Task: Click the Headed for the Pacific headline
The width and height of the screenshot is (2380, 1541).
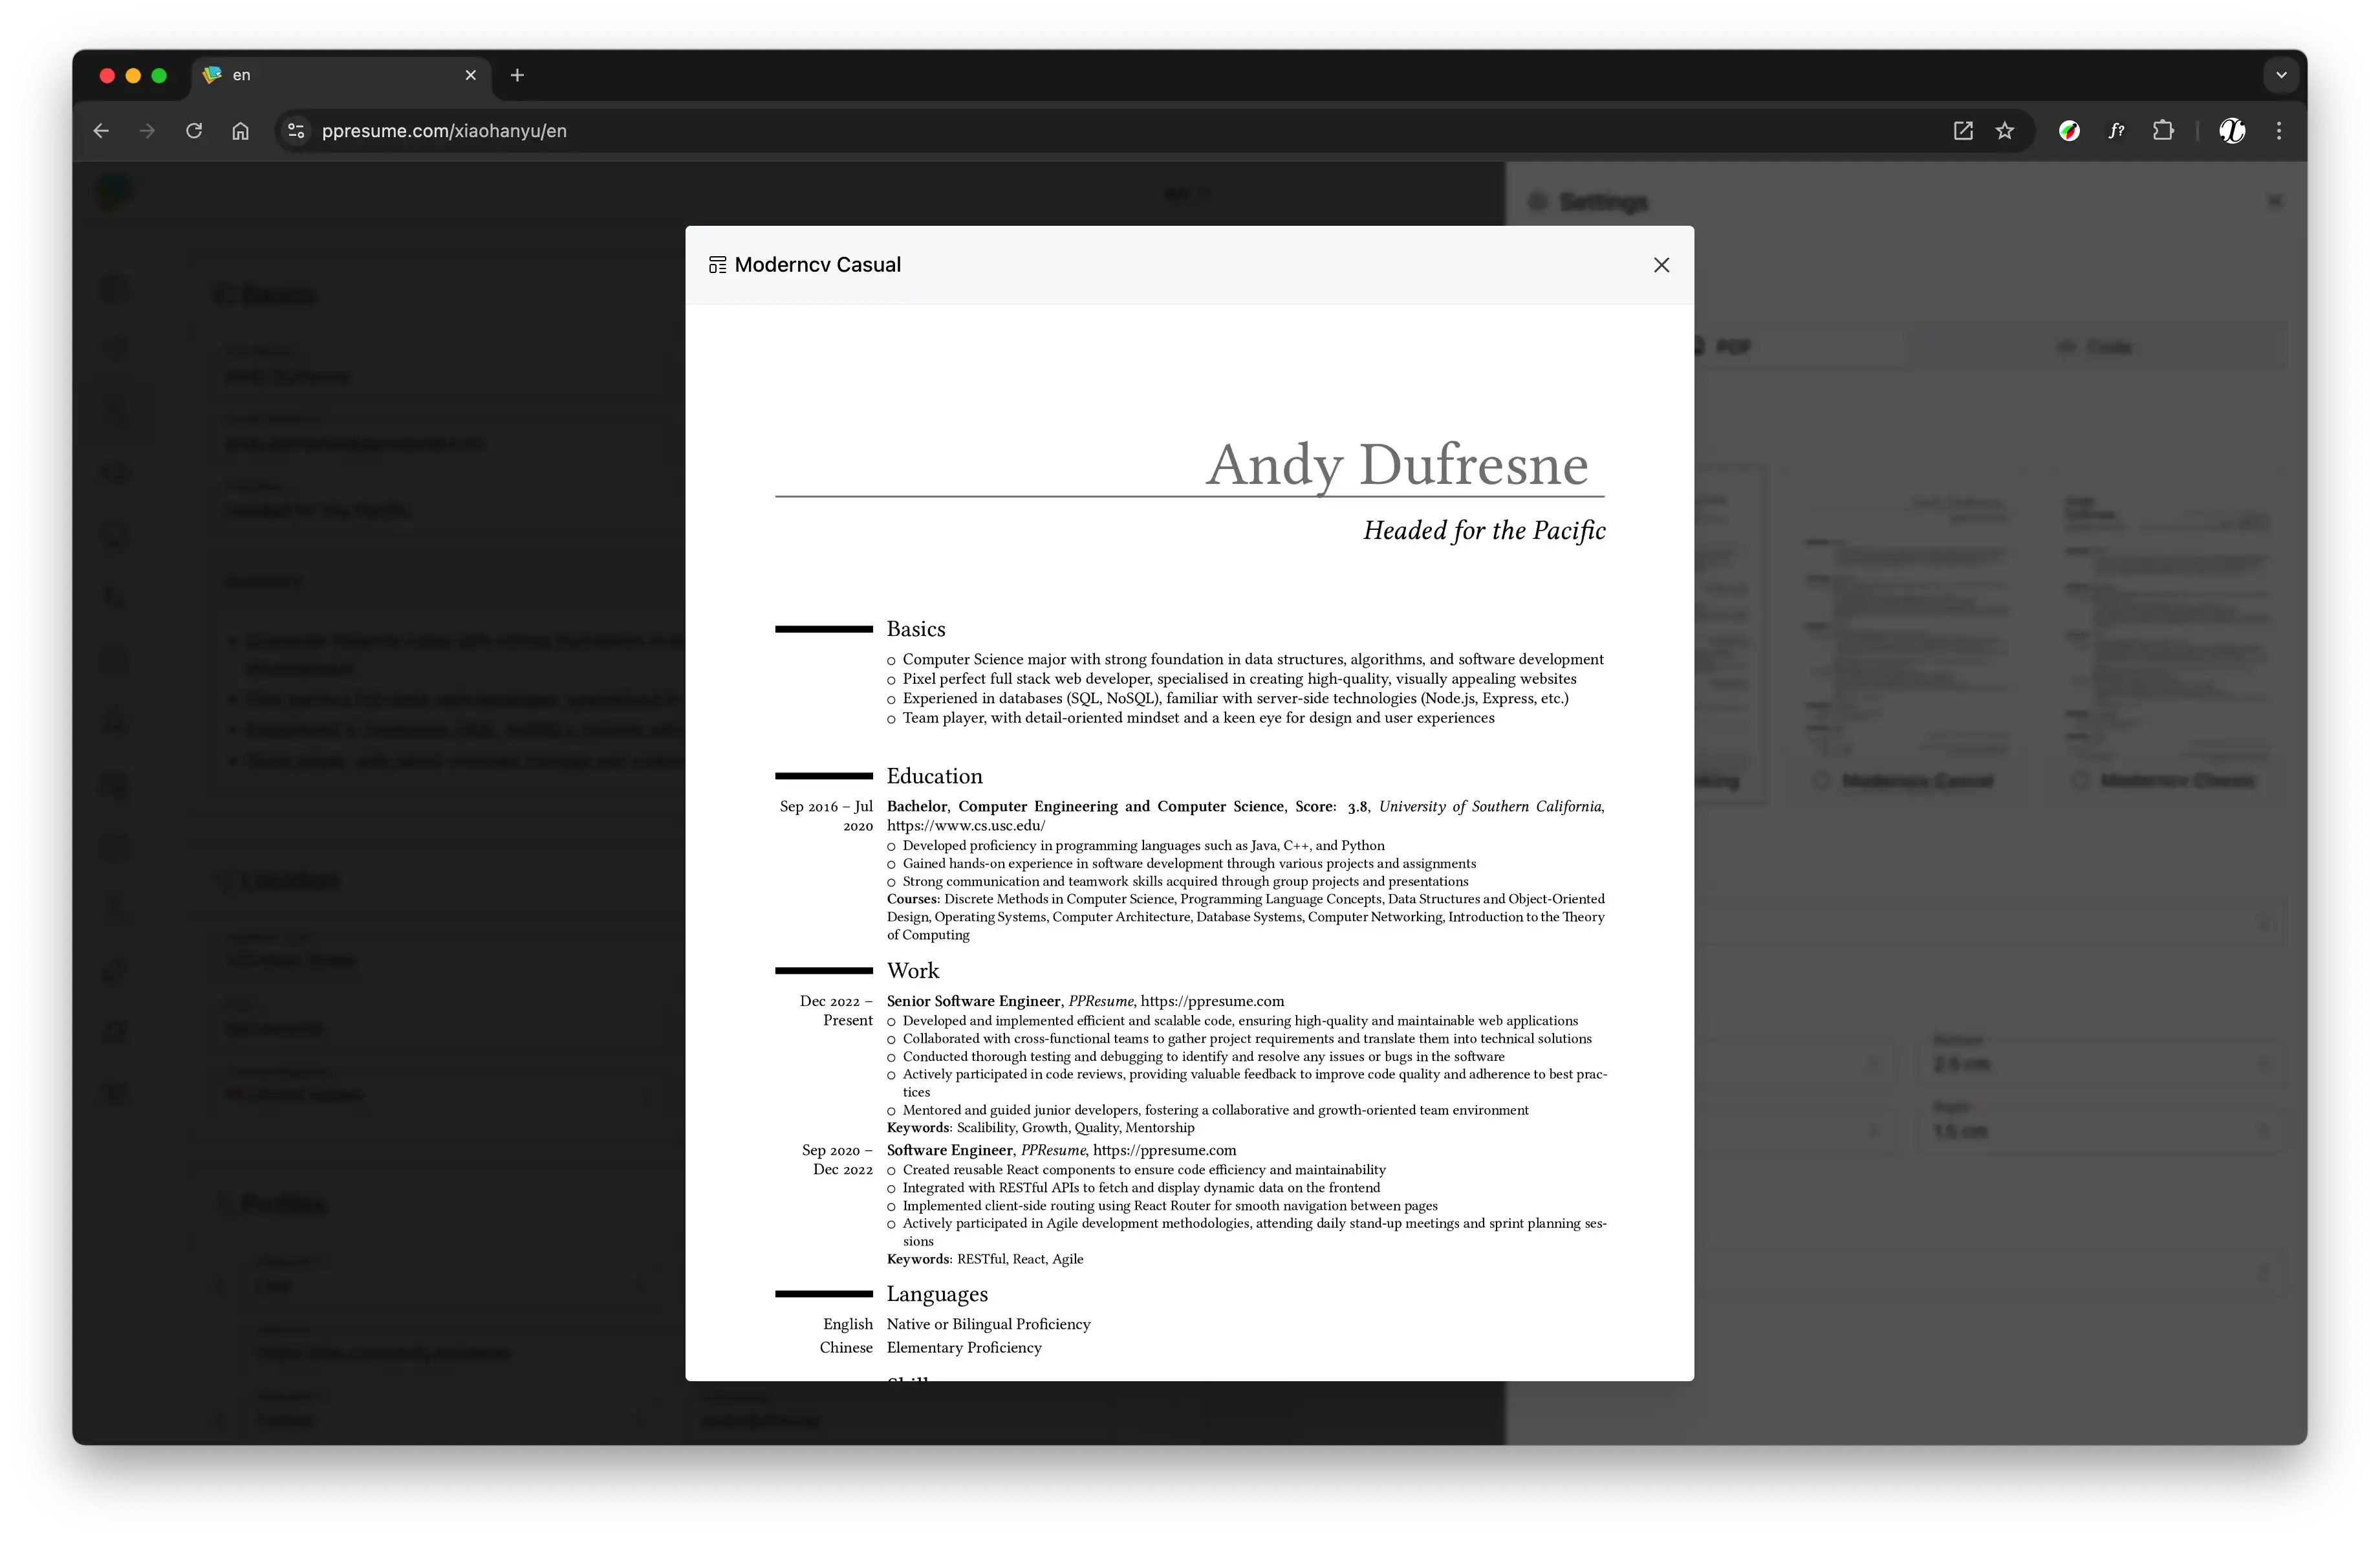Action: click(1484, 531)
